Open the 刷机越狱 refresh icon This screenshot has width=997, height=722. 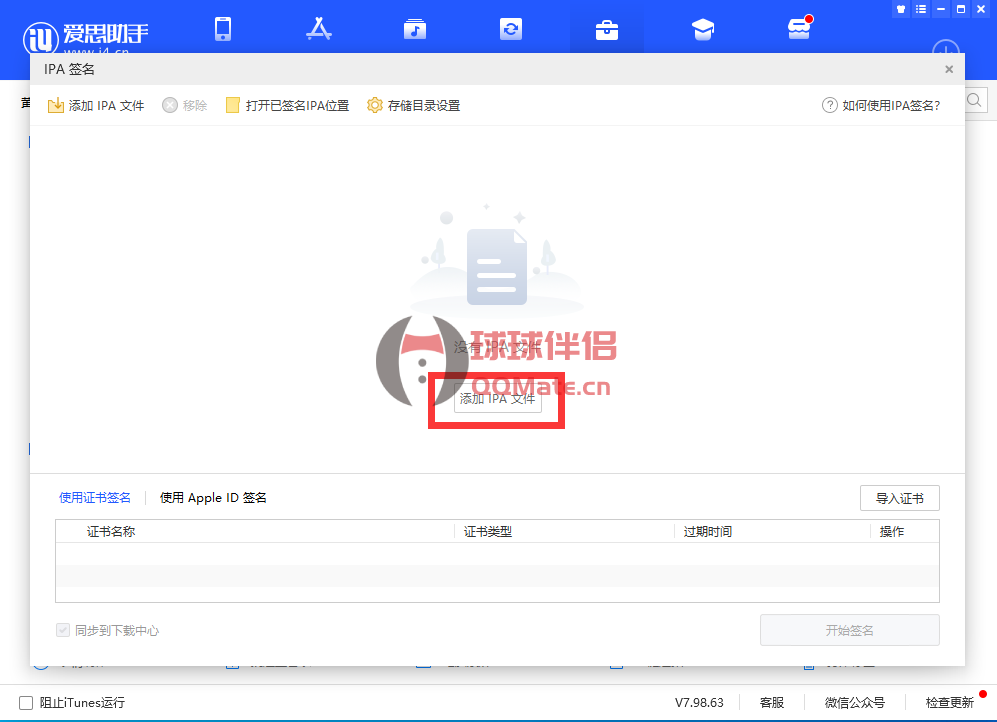510,29
